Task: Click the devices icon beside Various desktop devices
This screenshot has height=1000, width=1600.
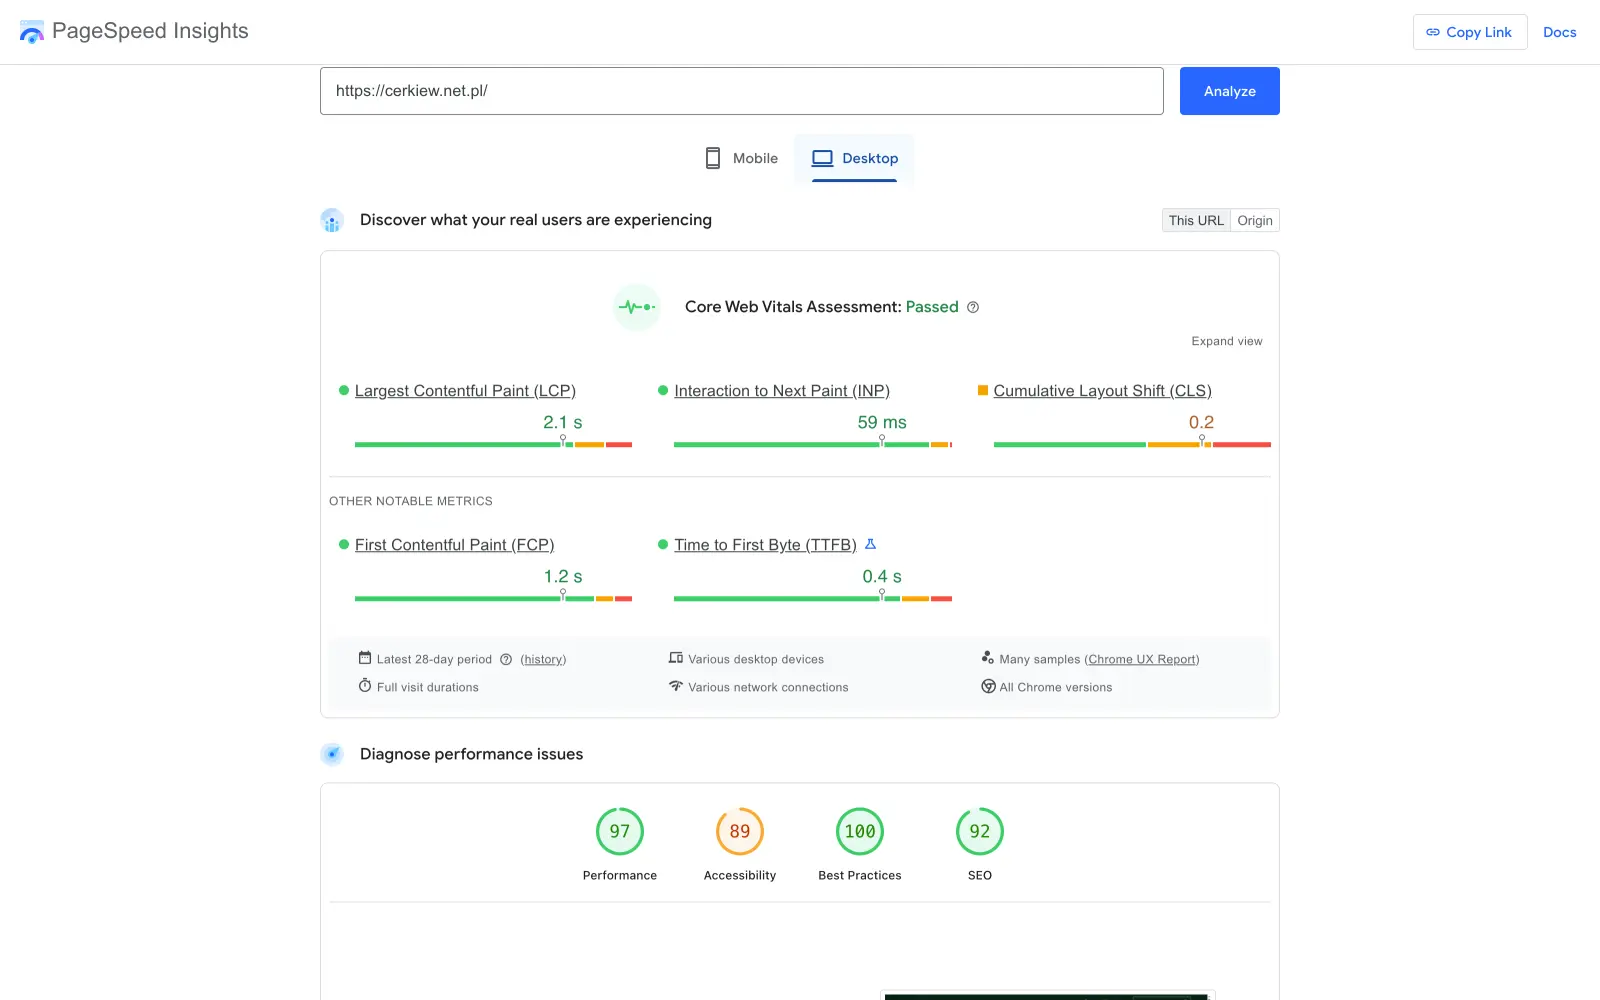Action: 676,658
